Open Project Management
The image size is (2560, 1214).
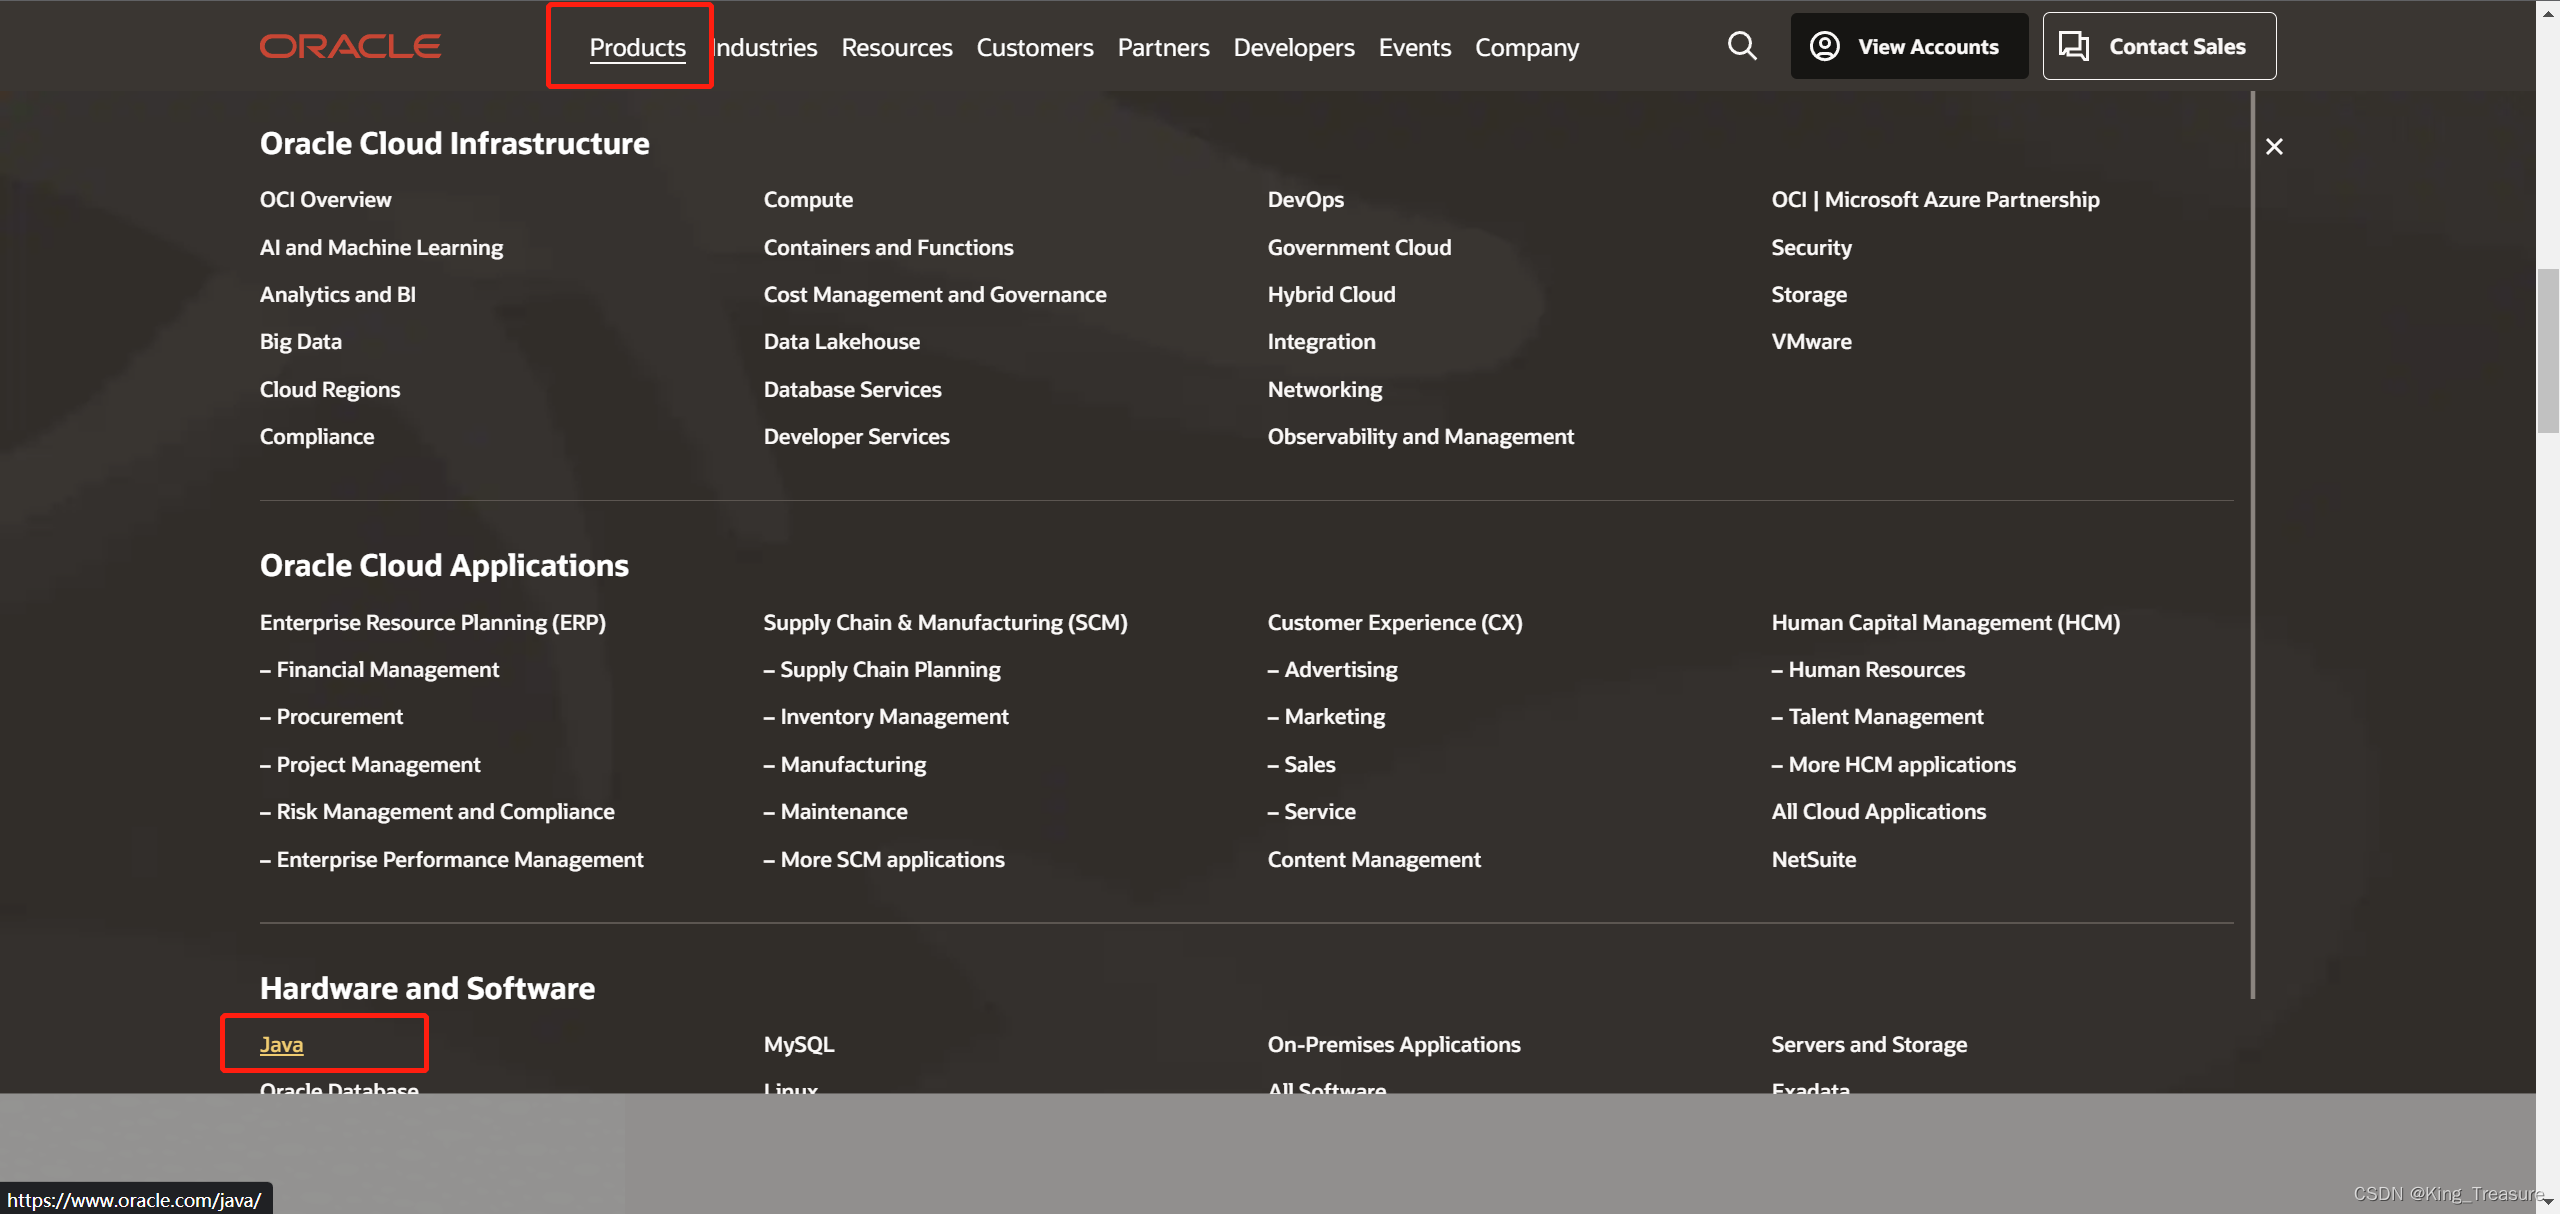coord(370,764)
